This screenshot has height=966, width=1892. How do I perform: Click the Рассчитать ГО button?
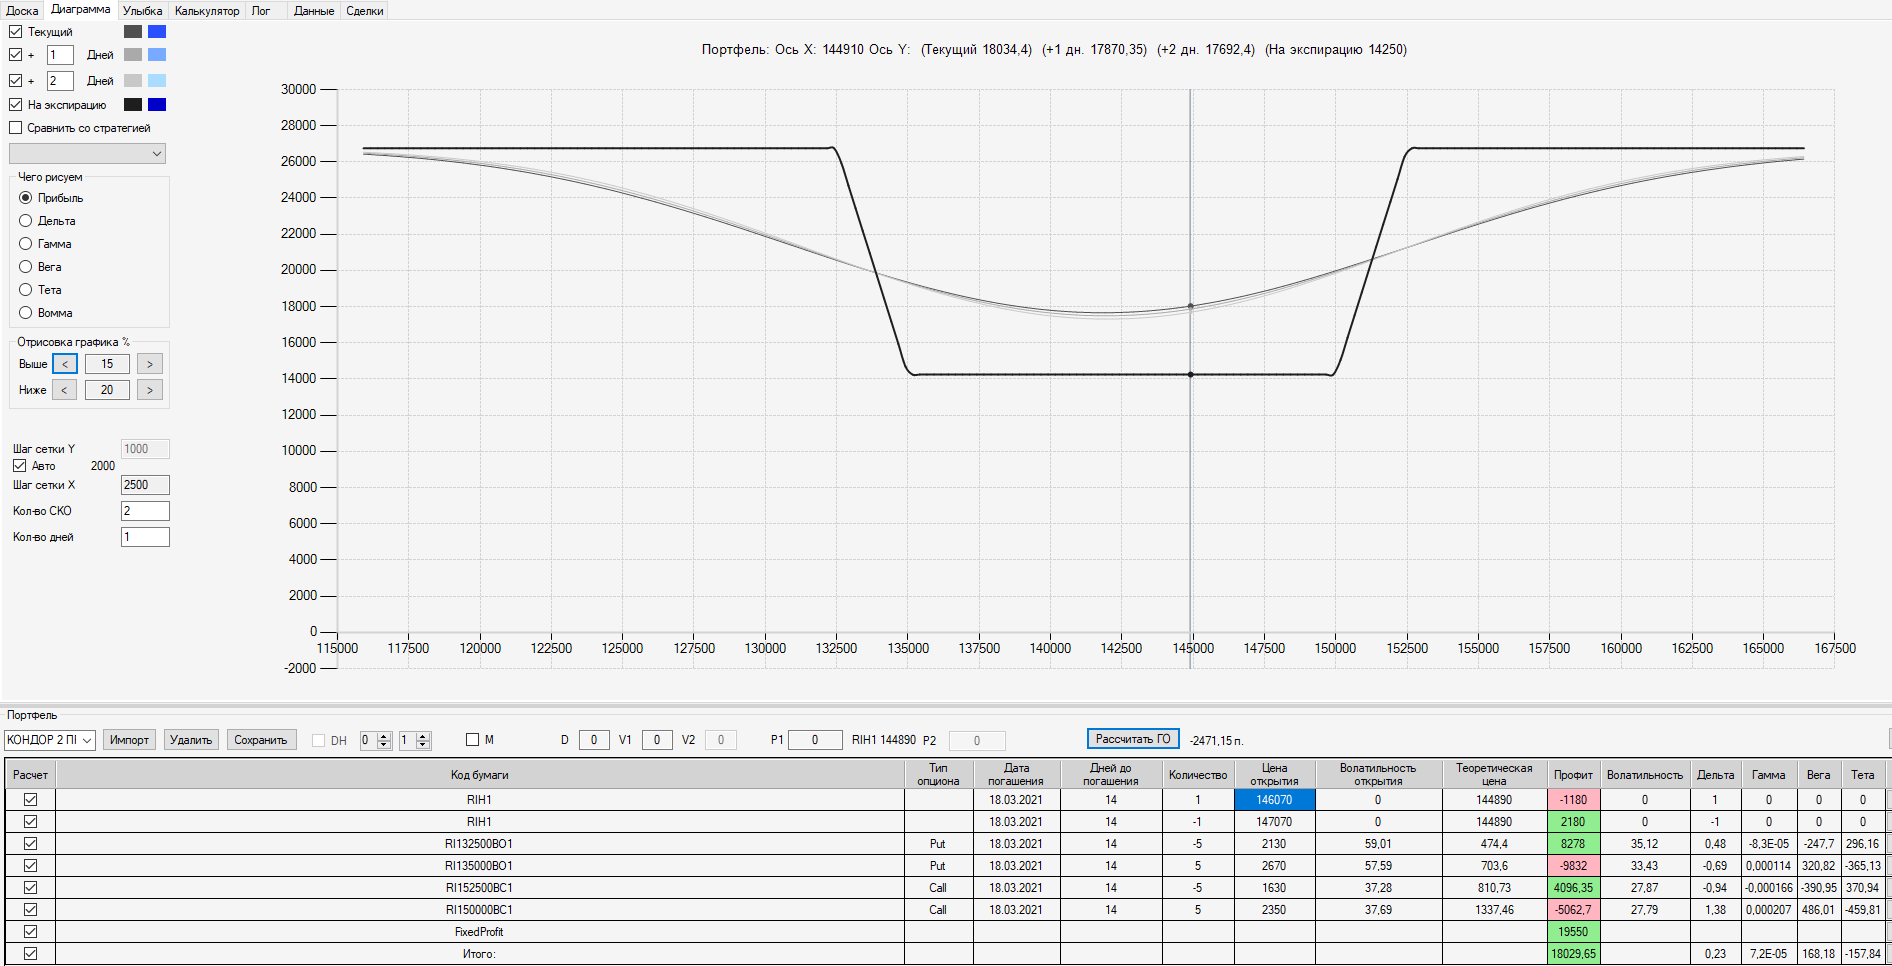tap(1133, 739)
